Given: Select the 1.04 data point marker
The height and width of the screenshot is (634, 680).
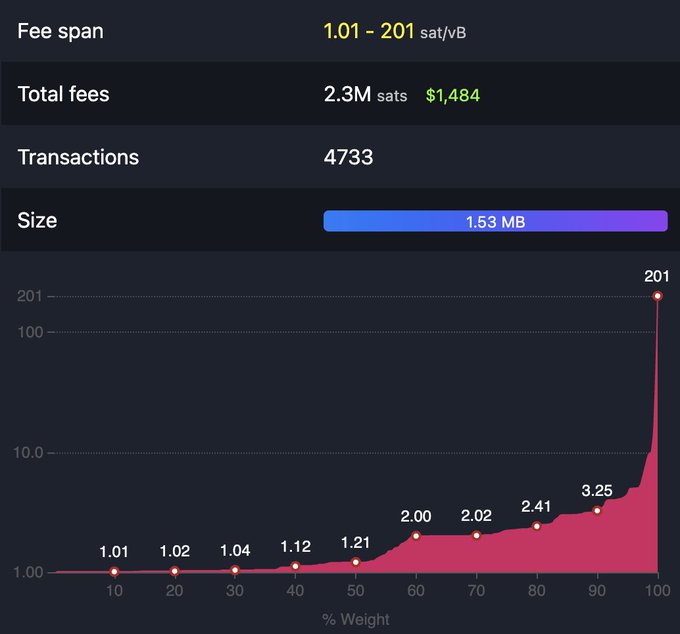Looking at the screenshot, I should 235,570.
